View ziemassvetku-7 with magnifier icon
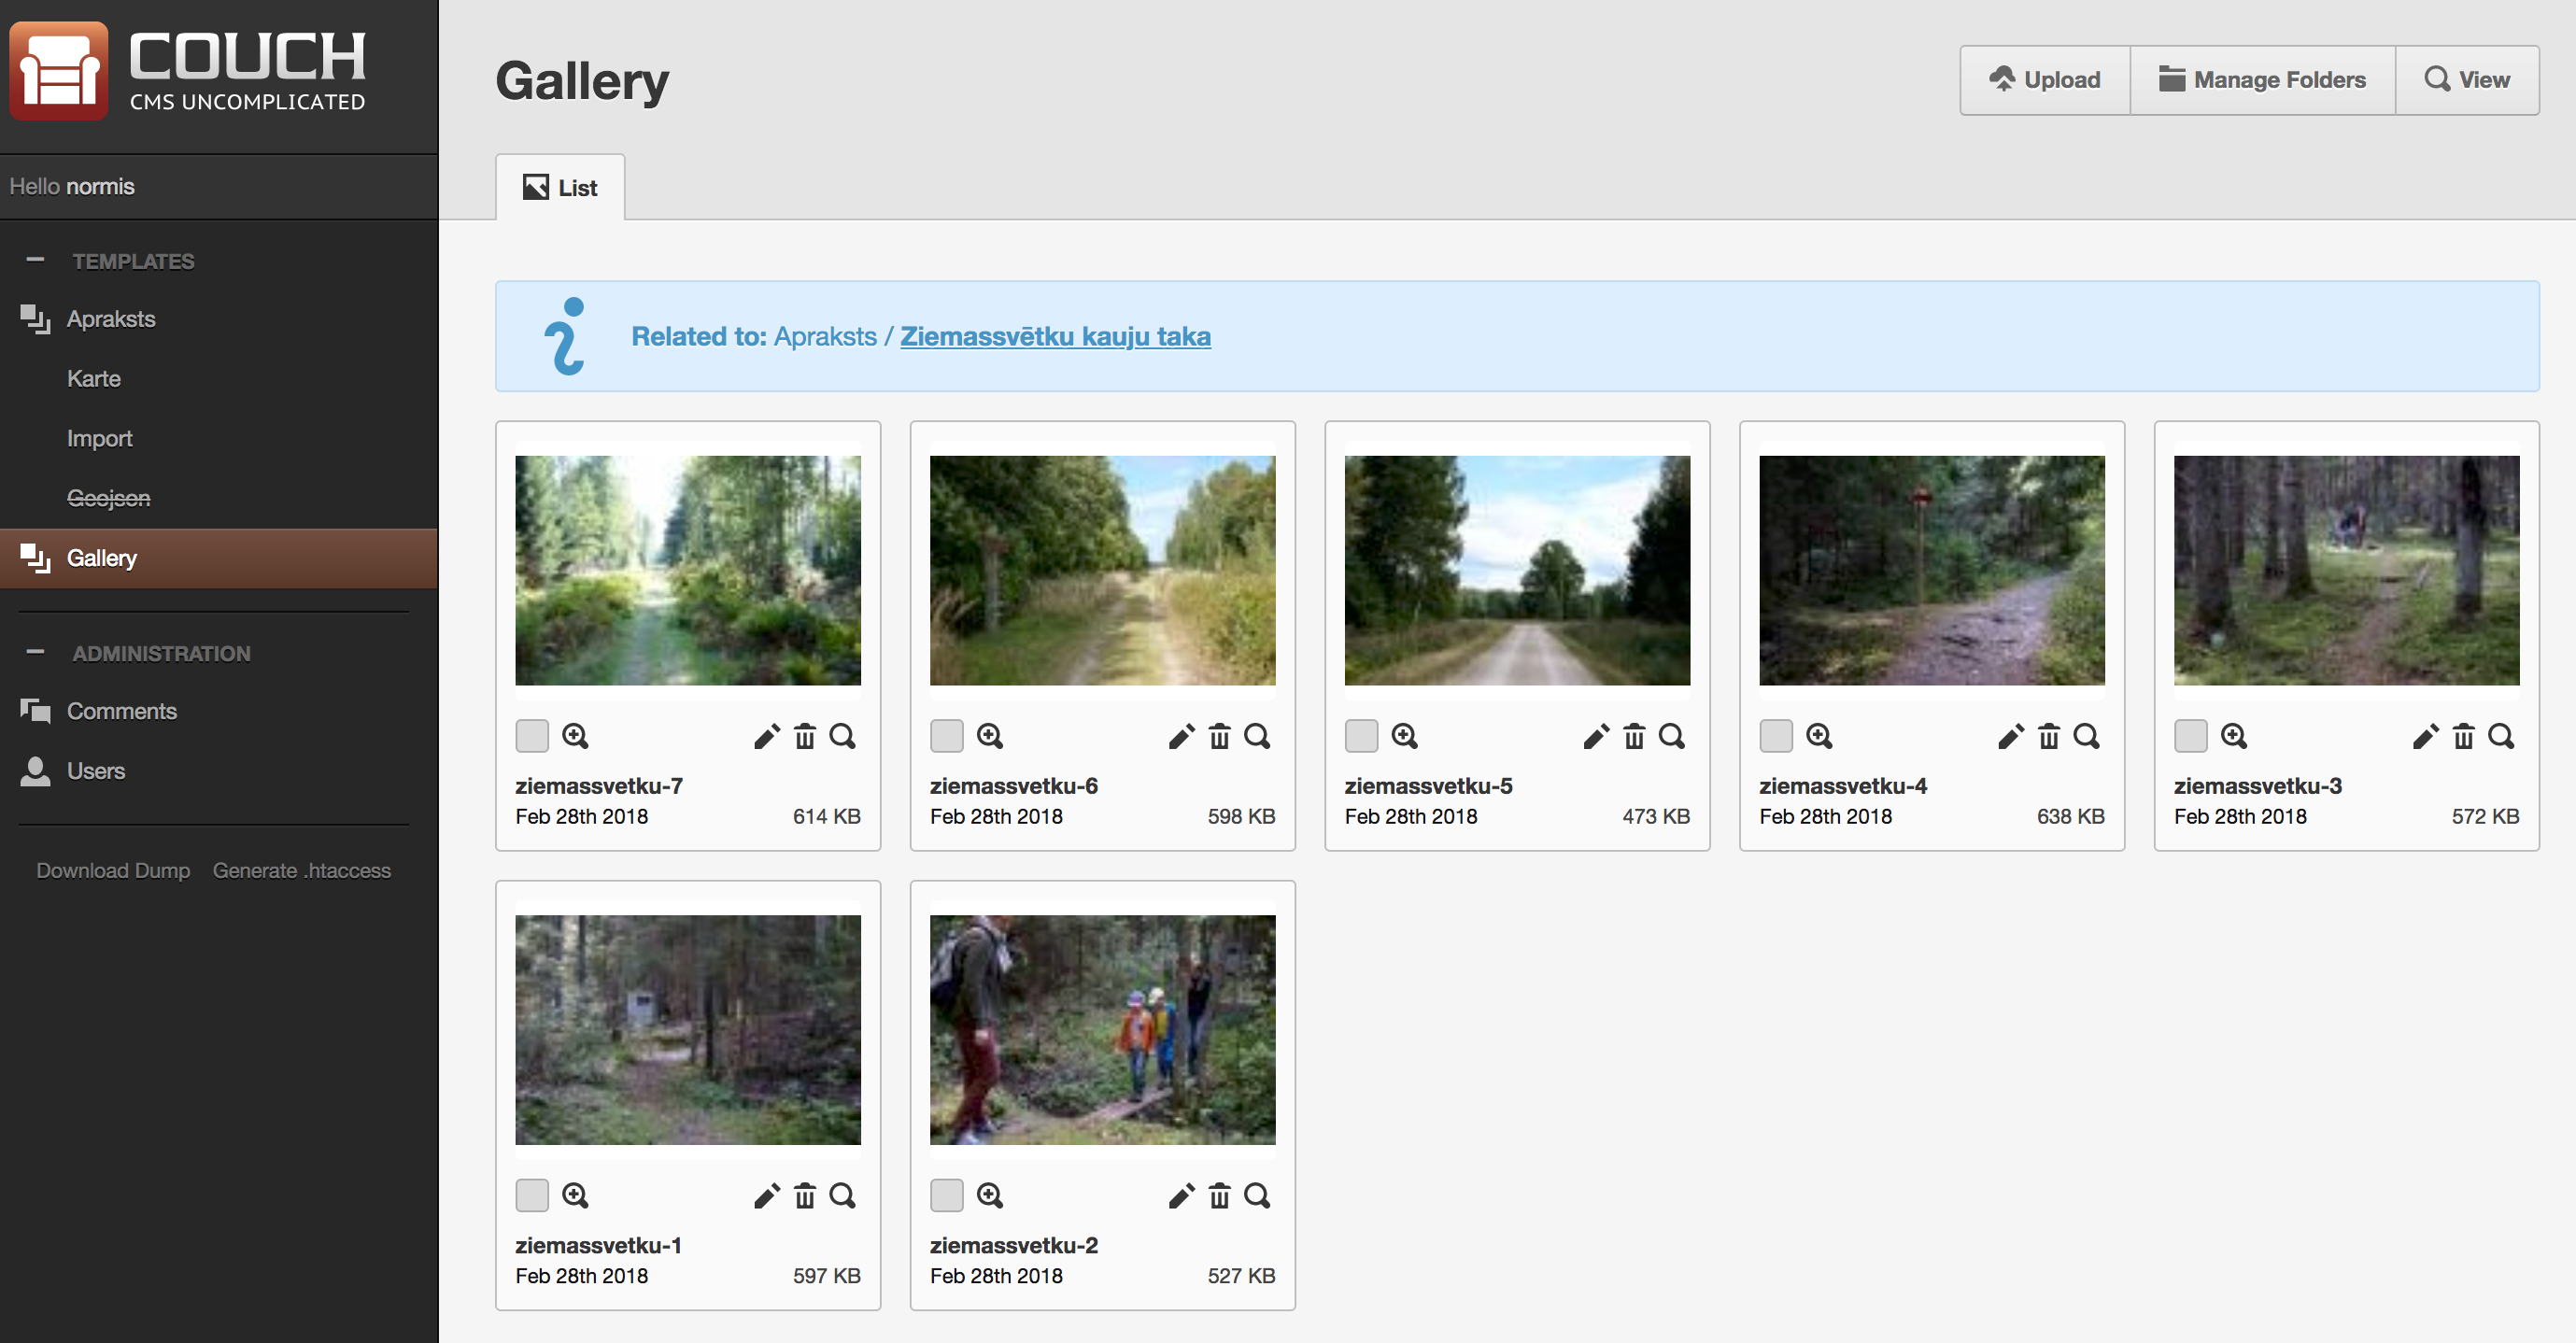Viewport: 2576px width, 1343px height. pos(843,736)
